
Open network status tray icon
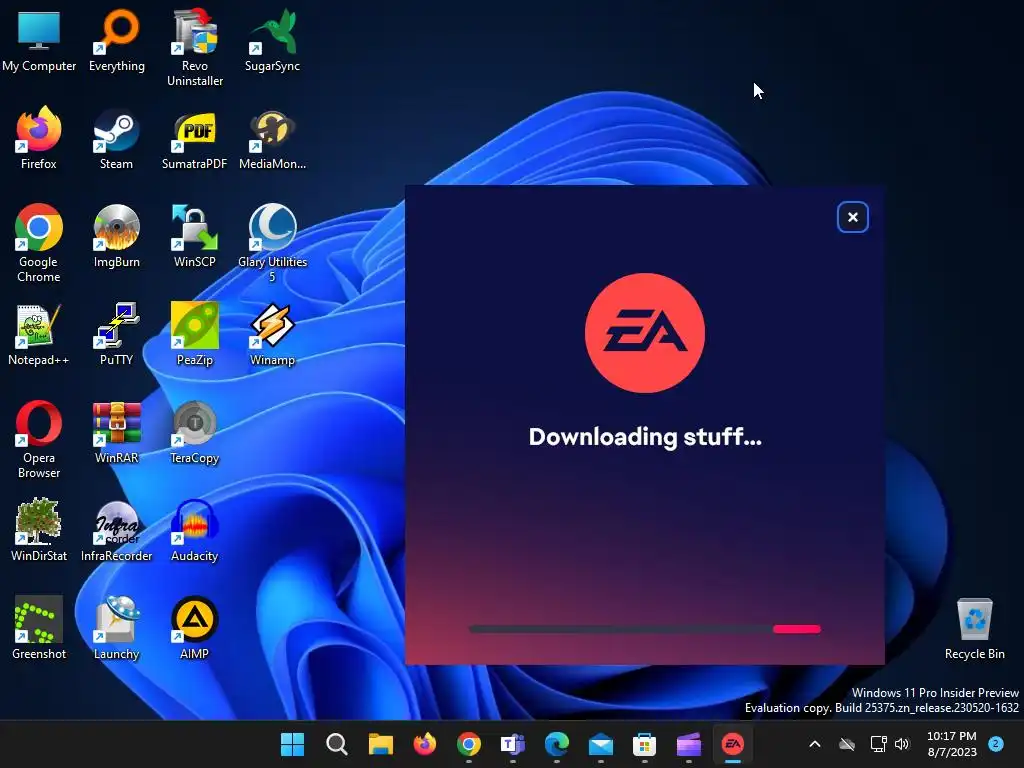[878, 744]
